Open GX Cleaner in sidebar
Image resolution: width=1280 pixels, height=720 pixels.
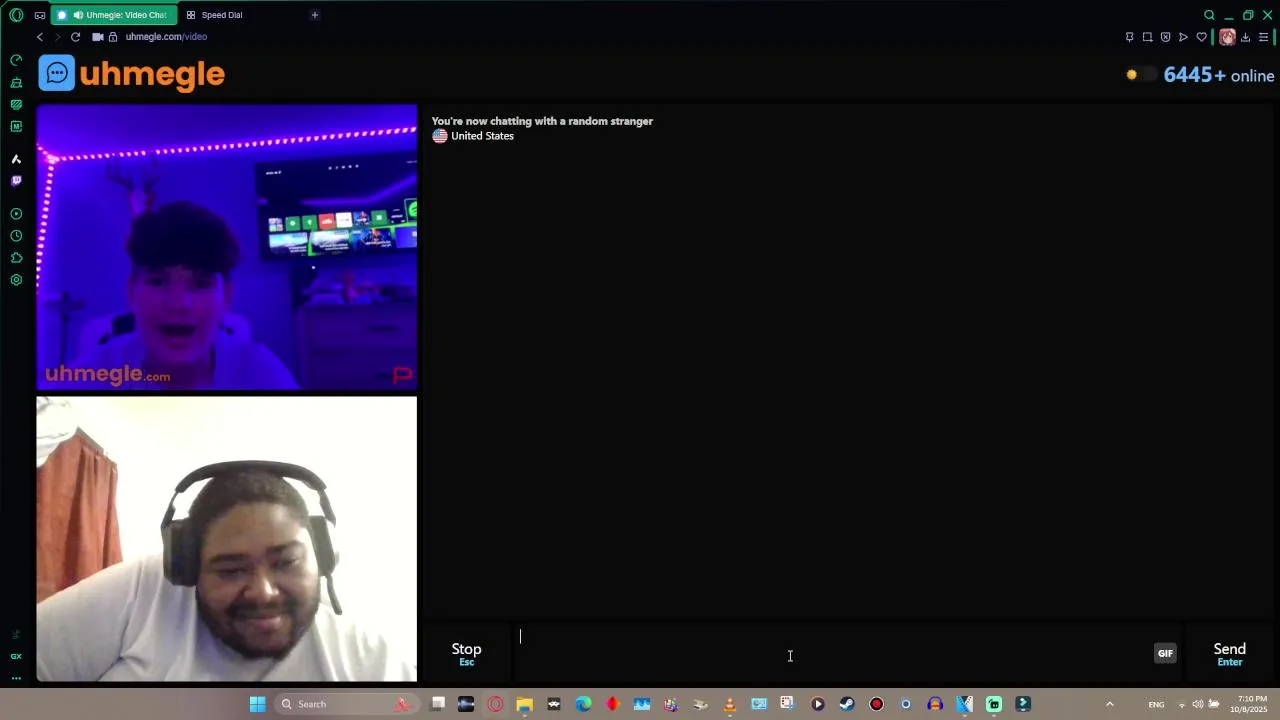(16, 82)
